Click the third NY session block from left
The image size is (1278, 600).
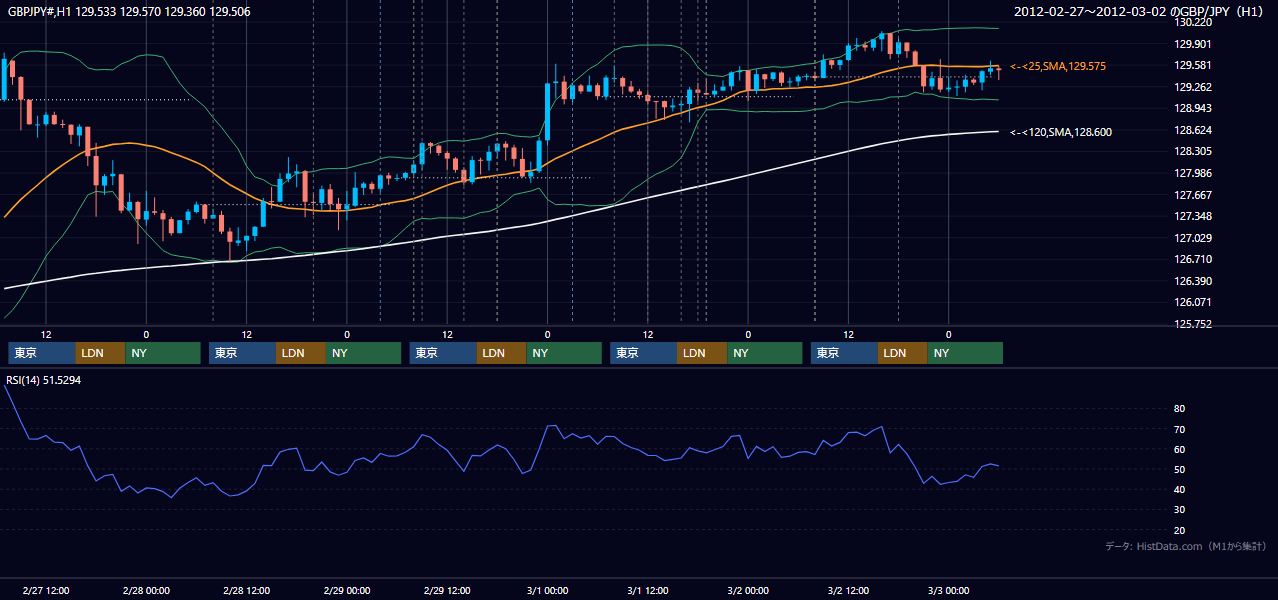[565, 353]
